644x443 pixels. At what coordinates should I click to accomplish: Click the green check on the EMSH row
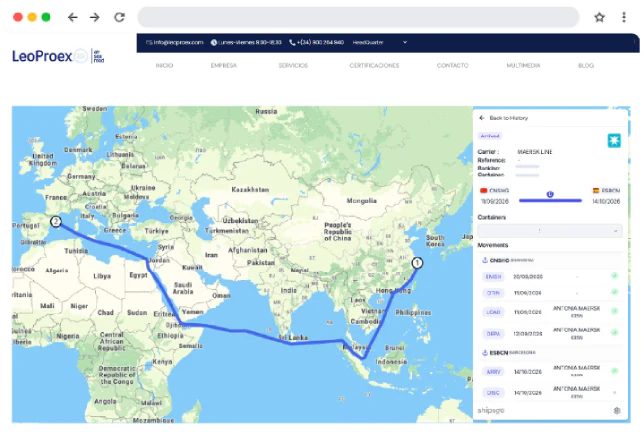[614, 276]
